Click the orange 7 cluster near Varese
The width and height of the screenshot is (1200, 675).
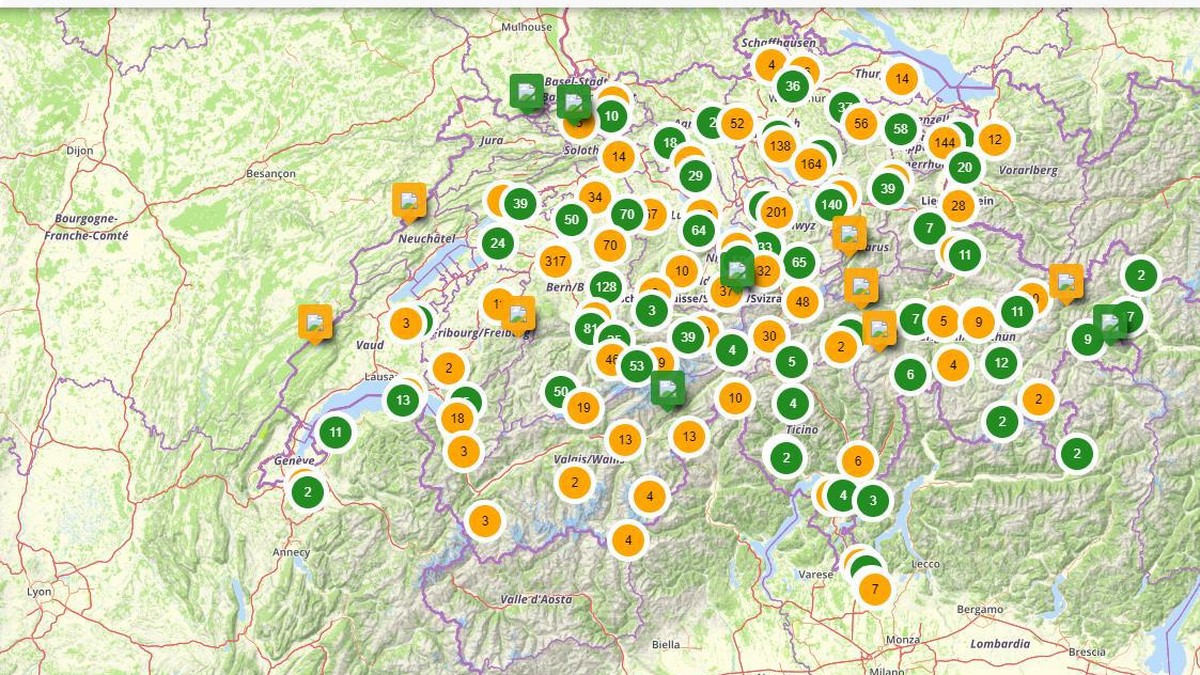874,589
